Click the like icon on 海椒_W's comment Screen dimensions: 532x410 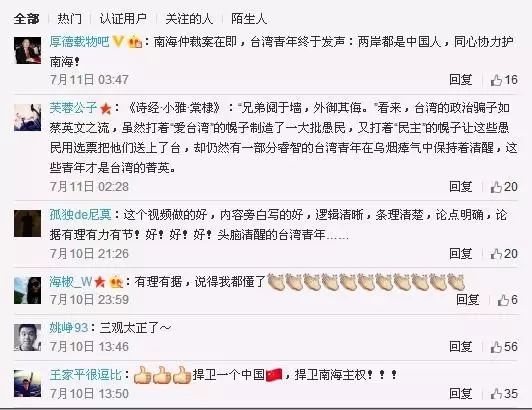(x=503, y=300)
